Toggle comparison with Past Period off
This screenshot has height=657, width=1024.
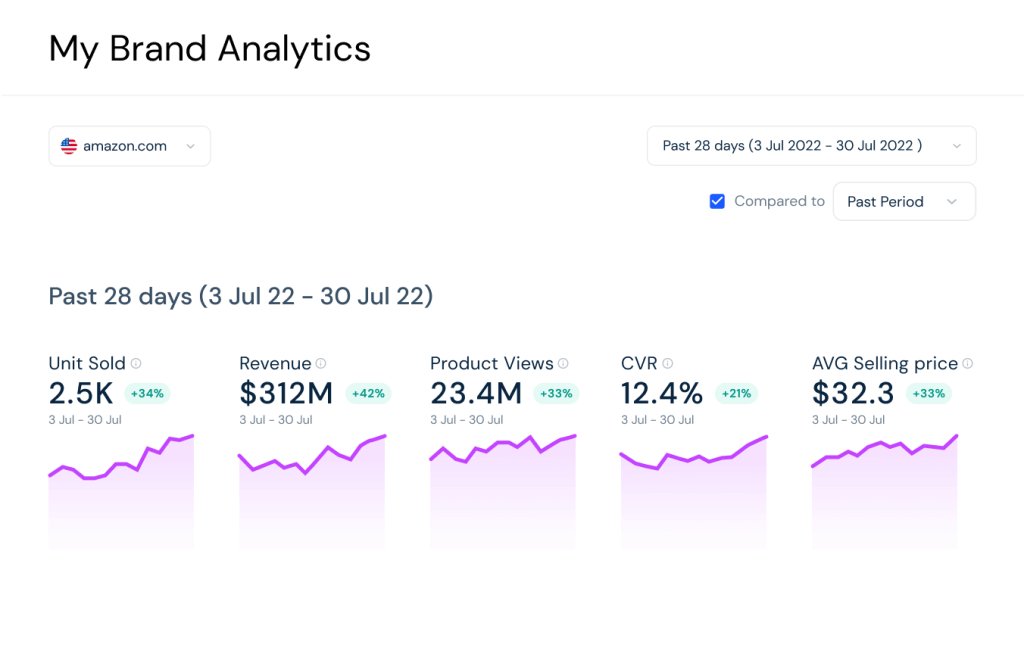pyautogui.click(x=717, y=201)
